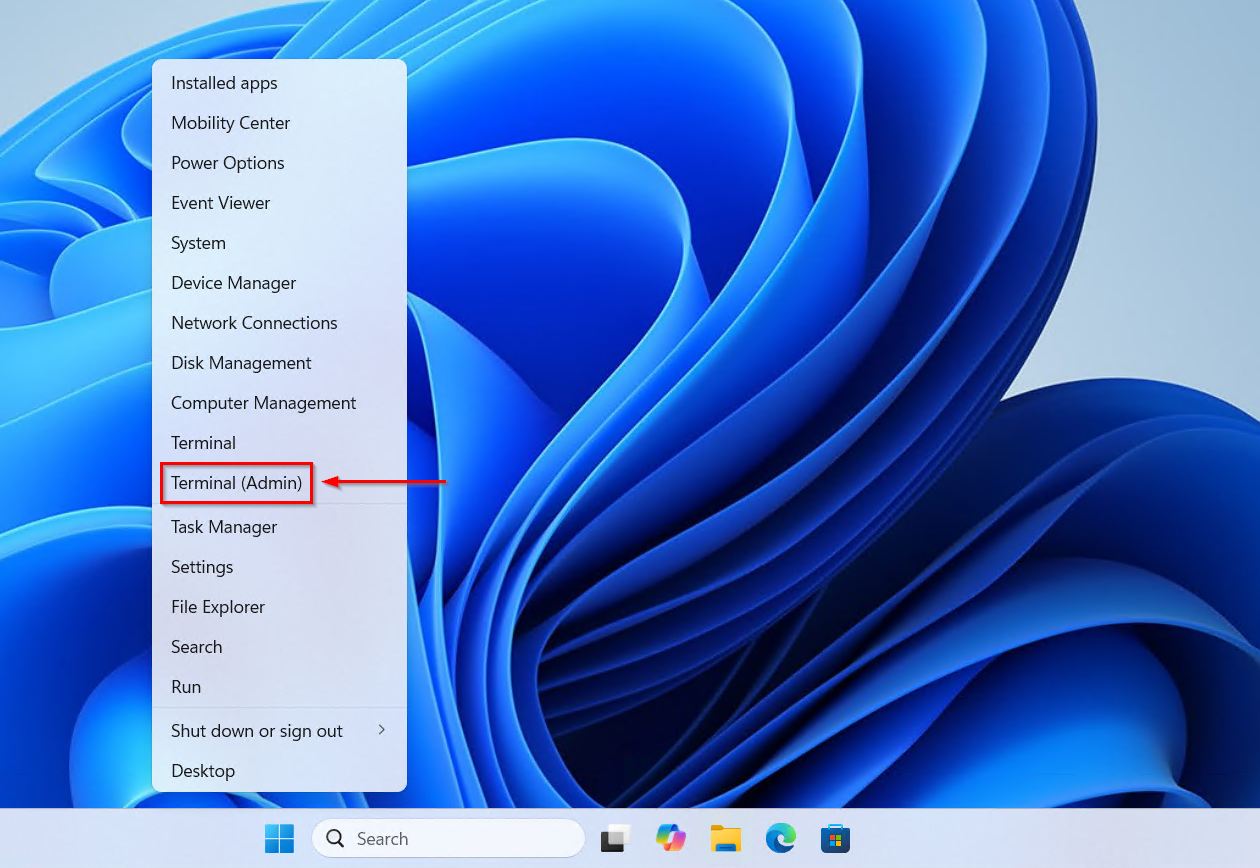Open Disk Management menu entry
Image resolution: width=1260 pixels, height=868 pixels.
241,363
